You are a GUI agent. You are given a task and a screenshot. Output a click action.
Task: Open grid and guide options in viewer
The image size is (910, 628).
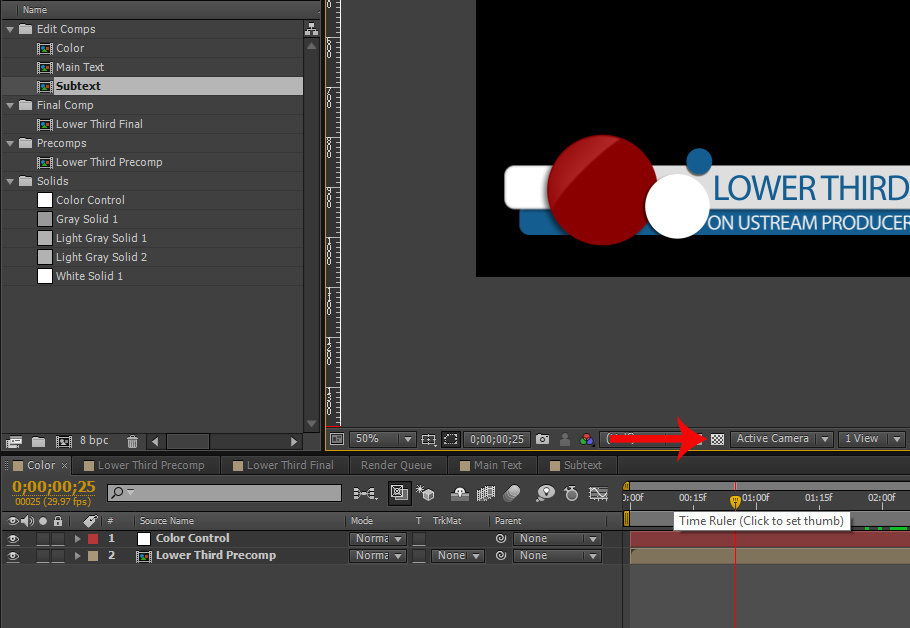tap(428, 439)
